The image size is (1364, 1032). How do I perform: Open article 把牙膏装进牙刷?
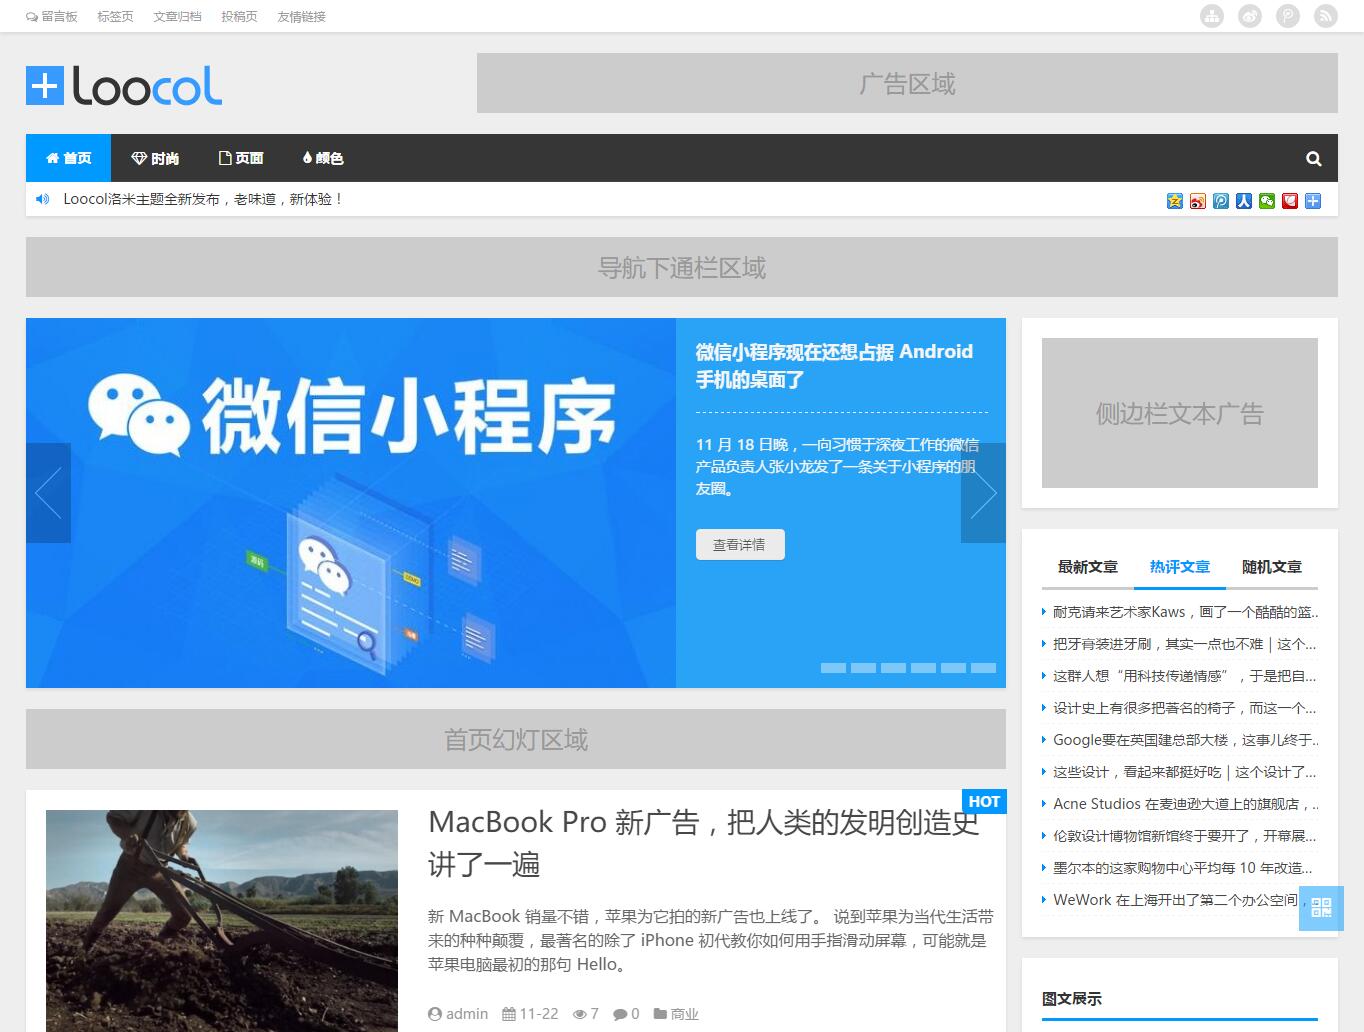pos(1185,644)
